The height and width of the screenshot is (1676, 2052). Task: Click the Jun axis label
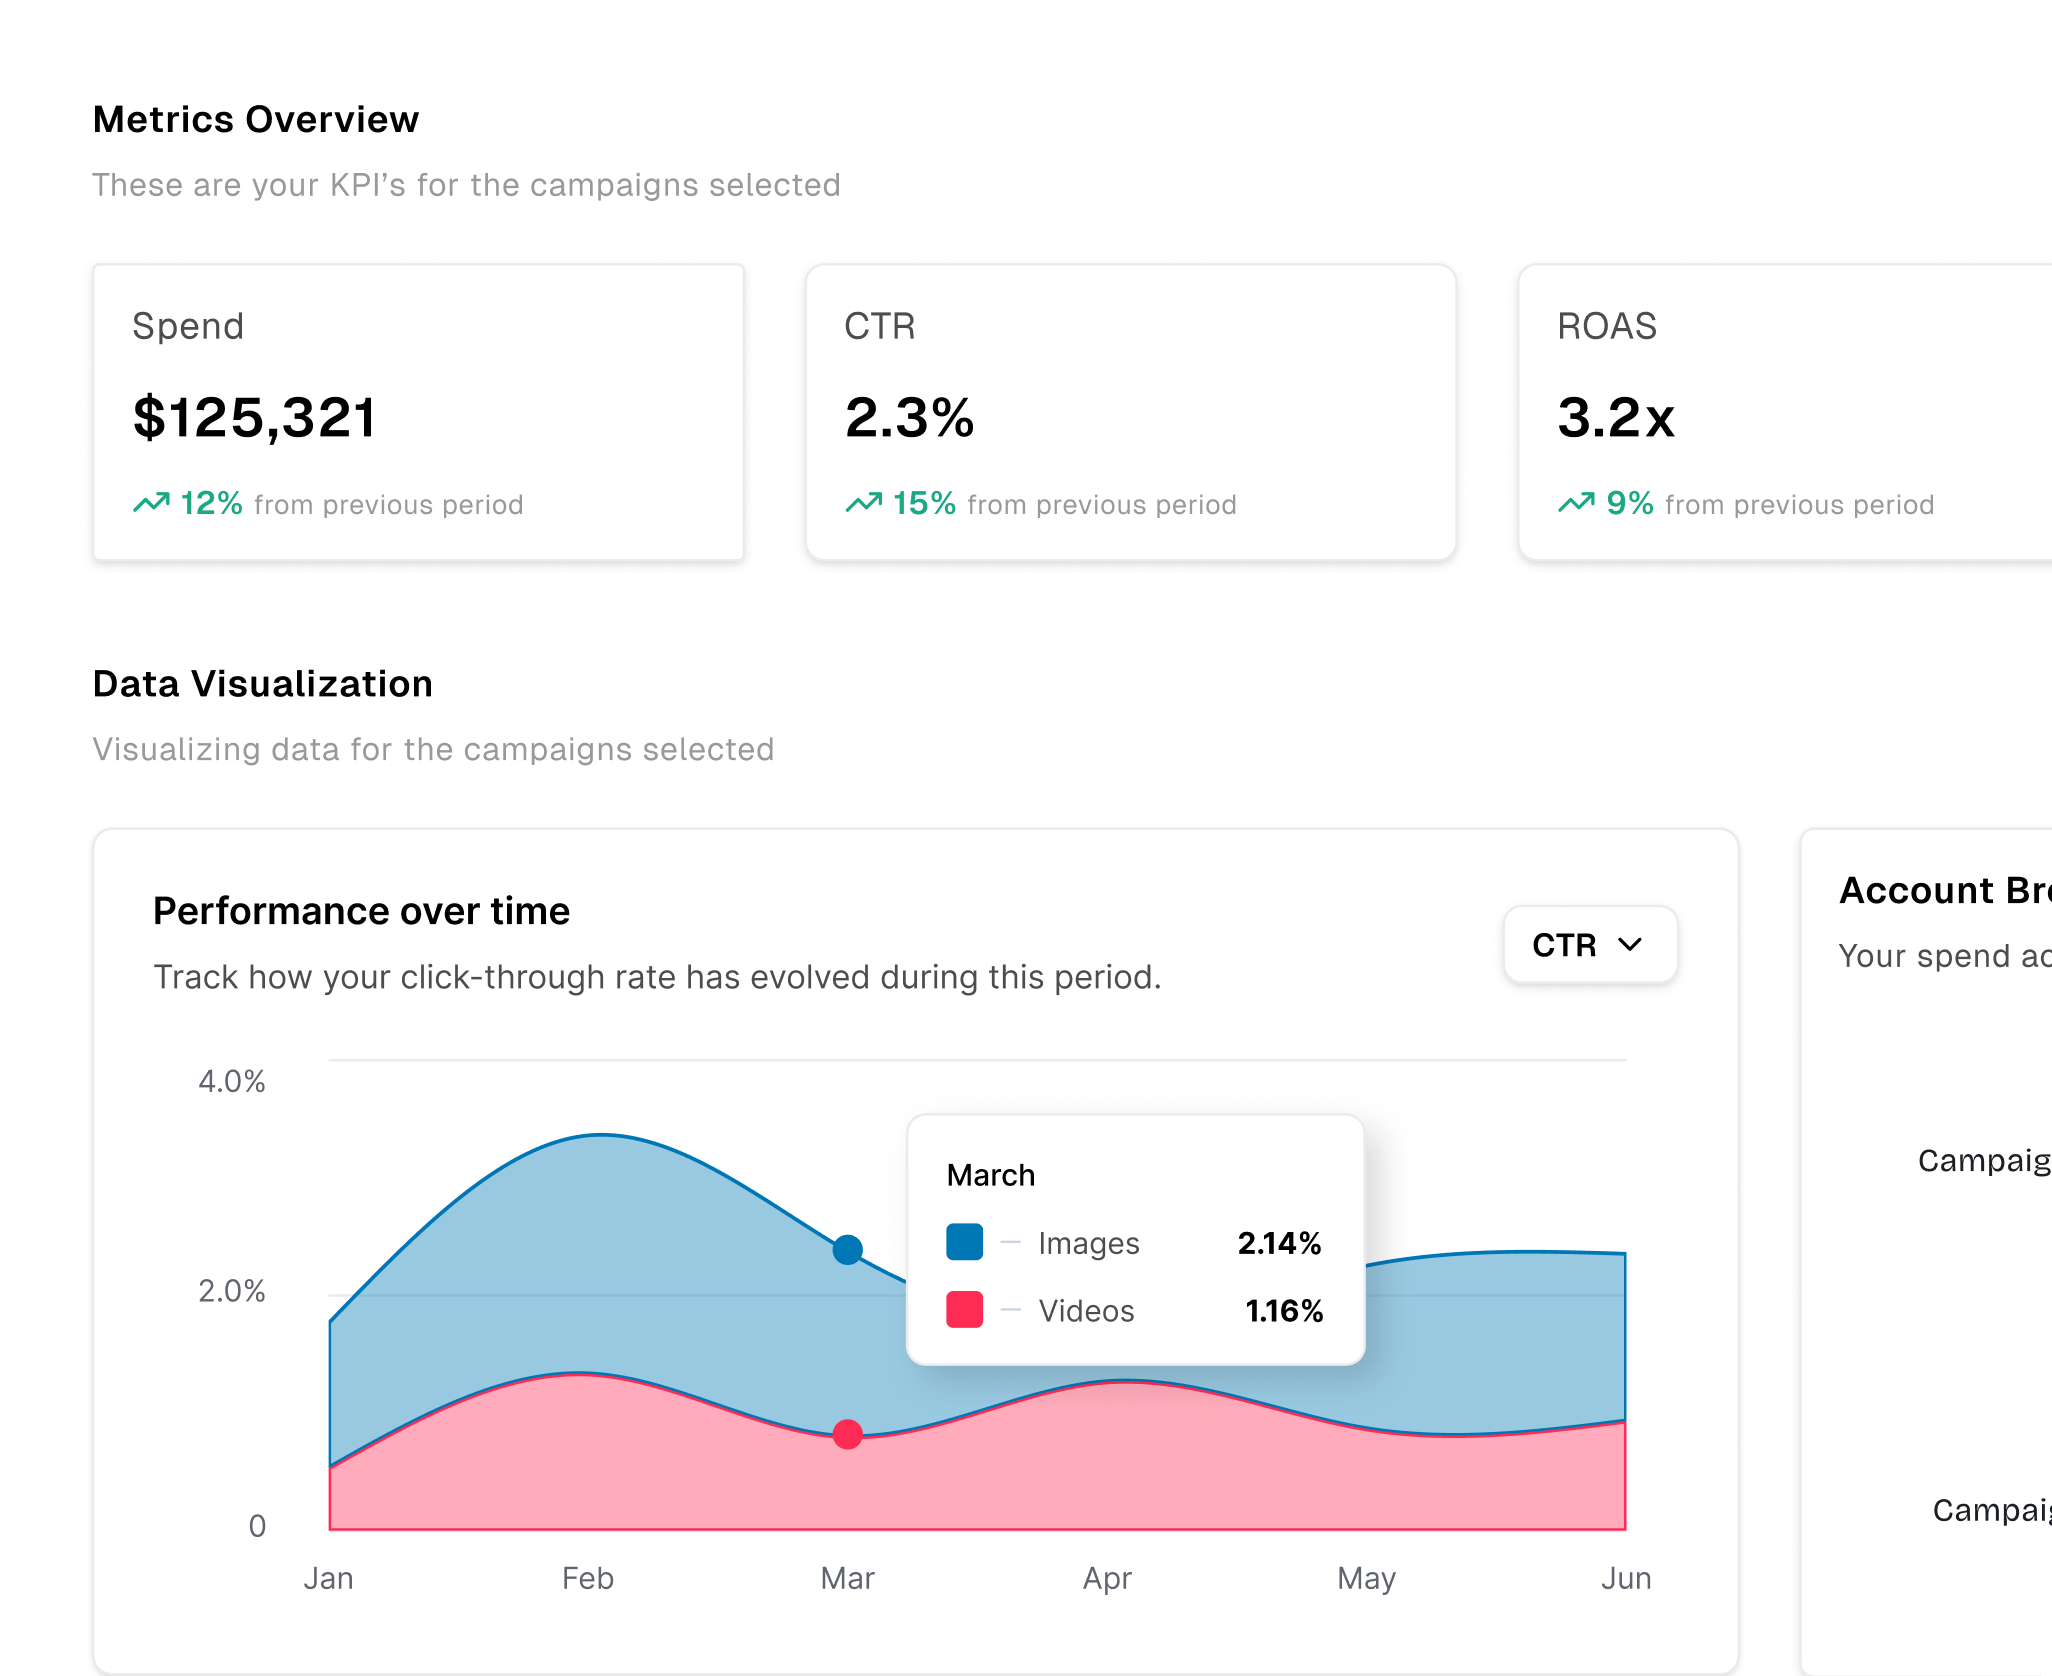click(x=1626, y=1578)
